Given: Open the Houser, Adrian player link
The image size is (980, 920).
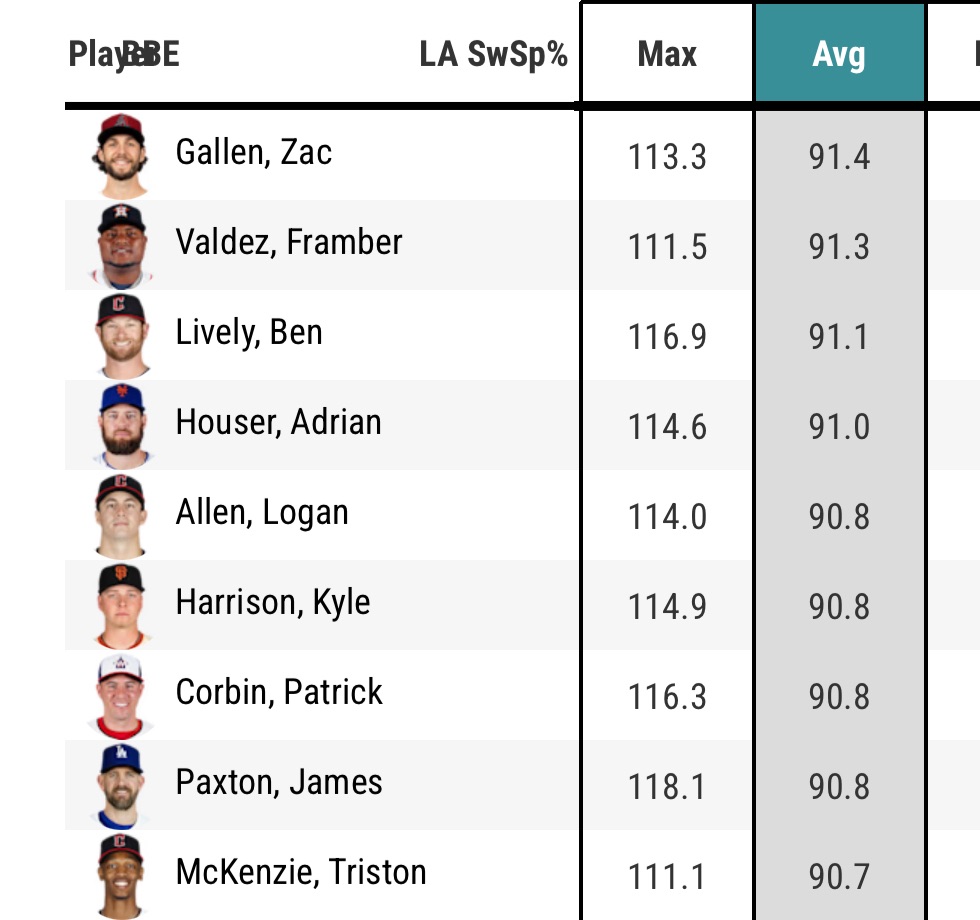Looking at the screenshot, I should (278, 423).
